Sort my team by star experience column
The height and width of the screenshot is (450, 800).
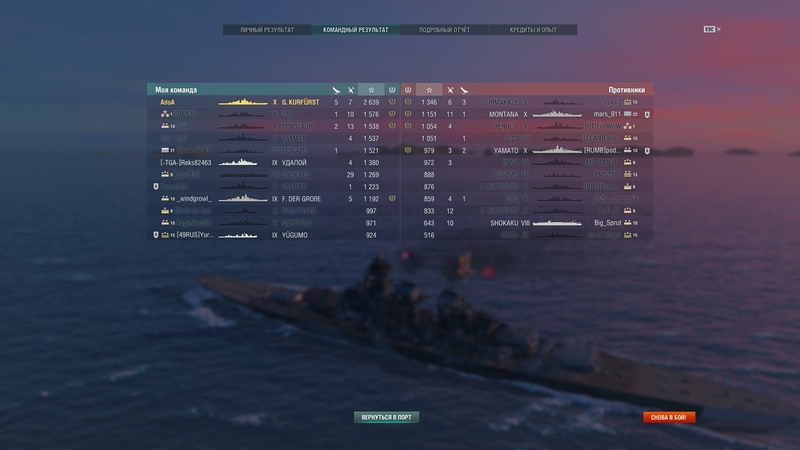[x=371, y=90]
